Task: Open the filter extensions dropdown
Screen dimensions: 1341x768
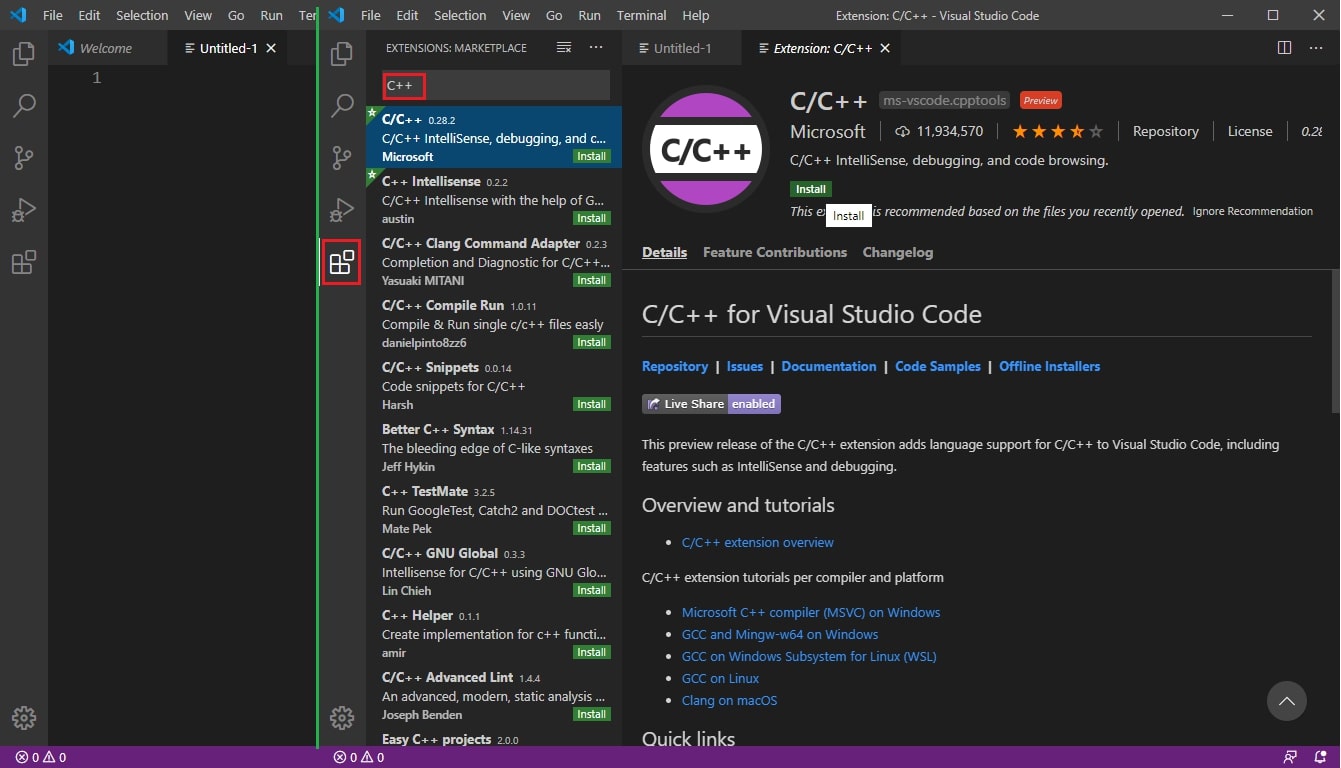Action: click(x=563, y=47)
